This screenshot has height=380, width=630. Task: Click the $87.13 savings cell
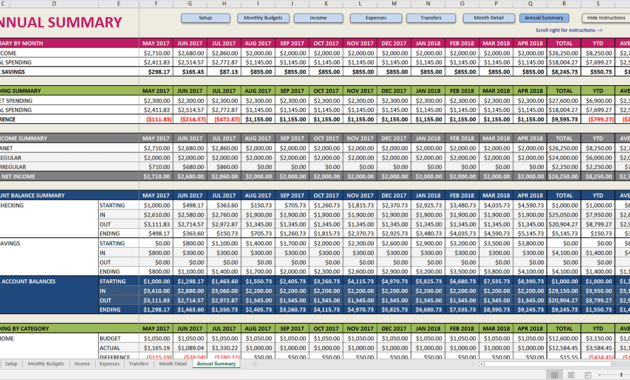click(x=224, y=72)
